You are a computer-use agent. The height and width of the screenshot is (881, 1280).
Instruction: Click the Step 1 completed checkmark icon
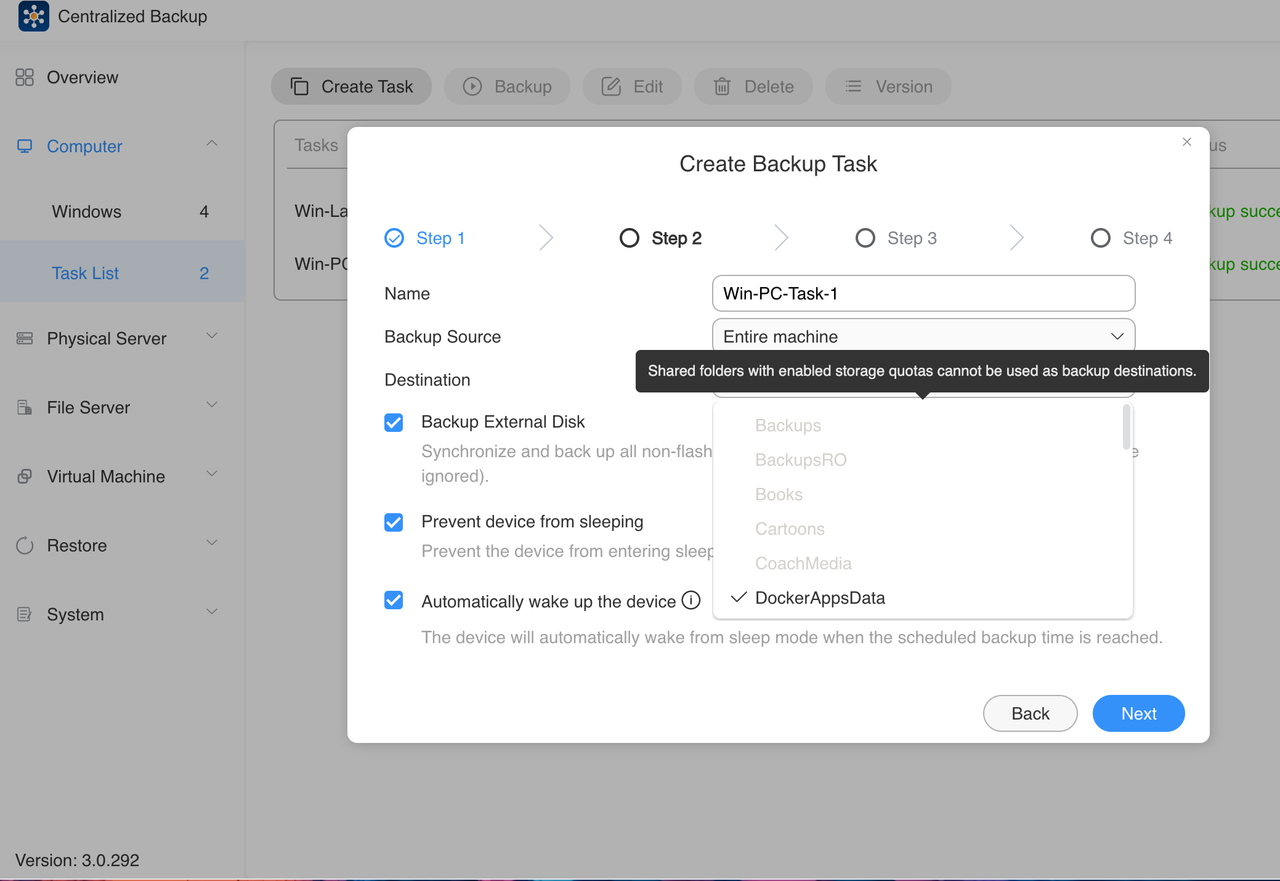point(394,238)
